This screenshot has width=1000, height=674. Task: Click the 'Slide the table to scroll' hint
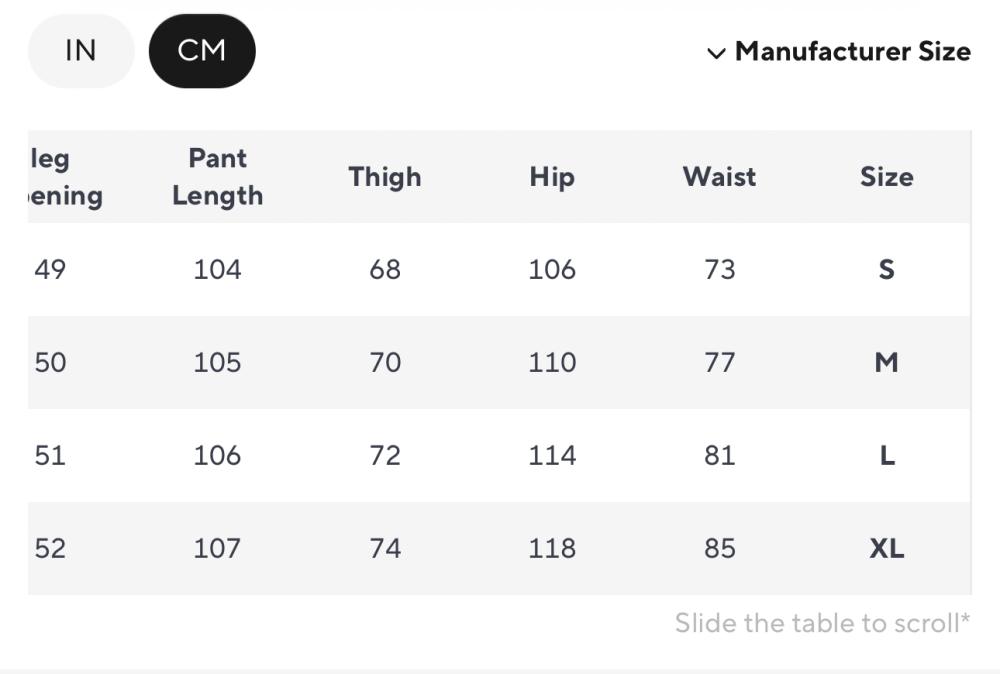(822, 624)
